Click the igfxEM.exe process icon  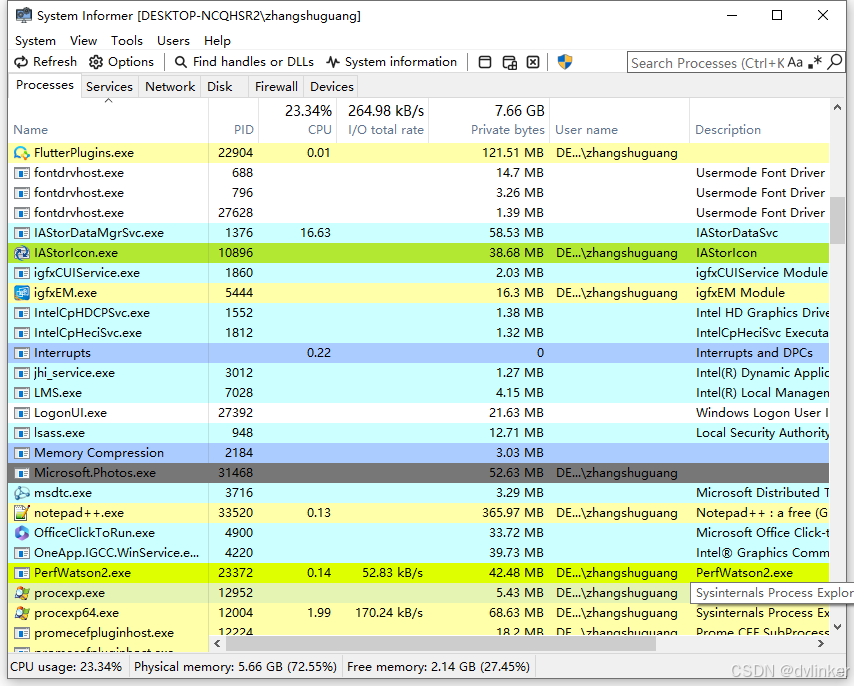coord(22,293)
